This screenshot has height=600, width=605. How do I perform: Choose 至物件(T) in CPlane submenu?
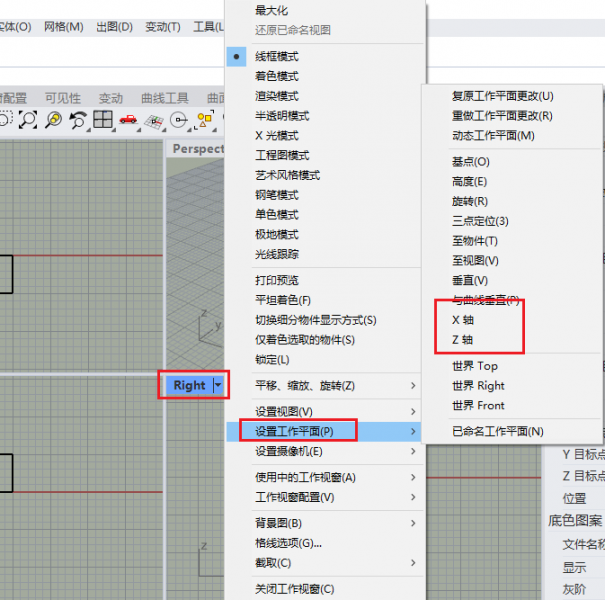pos(475,241)
